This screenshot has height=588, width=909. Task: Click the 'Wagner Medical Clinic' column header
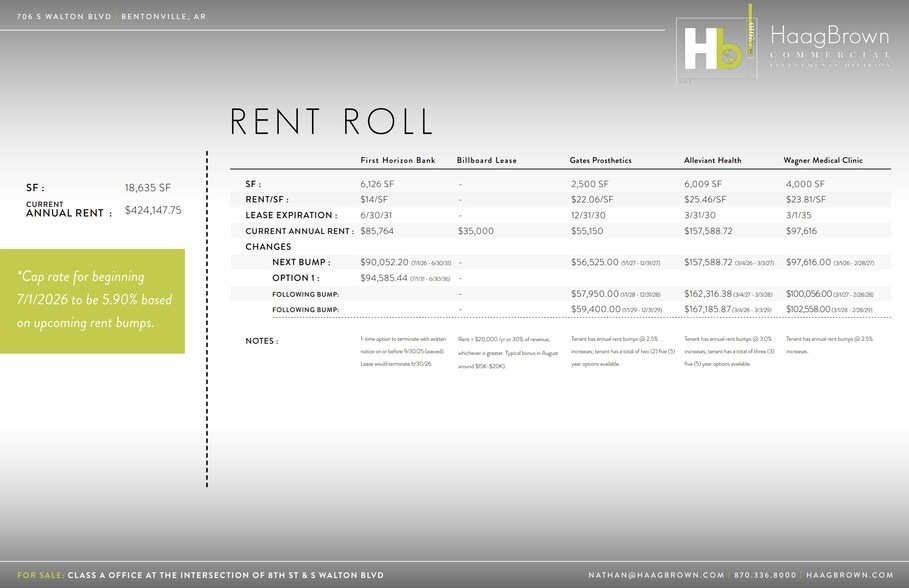click(x=823, y=160)
